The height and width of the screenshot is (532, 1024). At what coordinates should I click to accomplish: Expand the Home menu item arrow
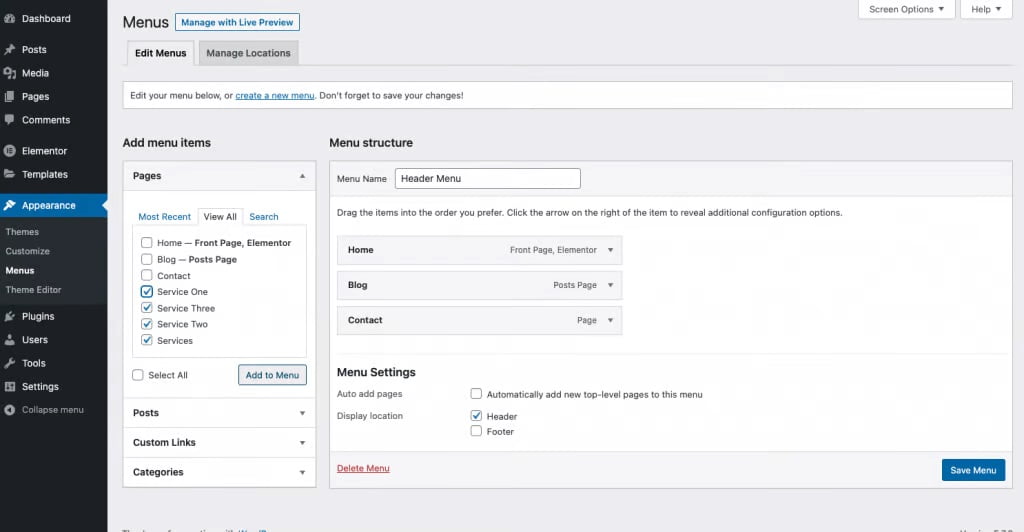pyautogui.click(x=611, y=250)
